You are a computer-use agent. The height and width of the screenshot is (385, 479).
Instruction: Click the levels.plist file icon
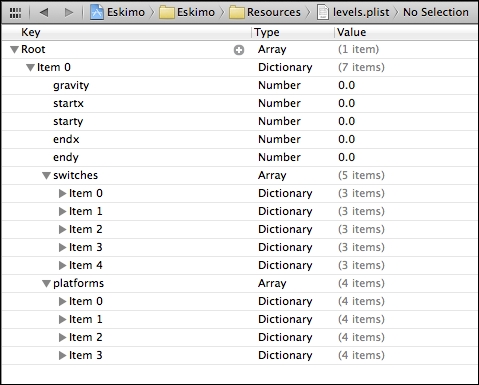[x=322, y=13]
